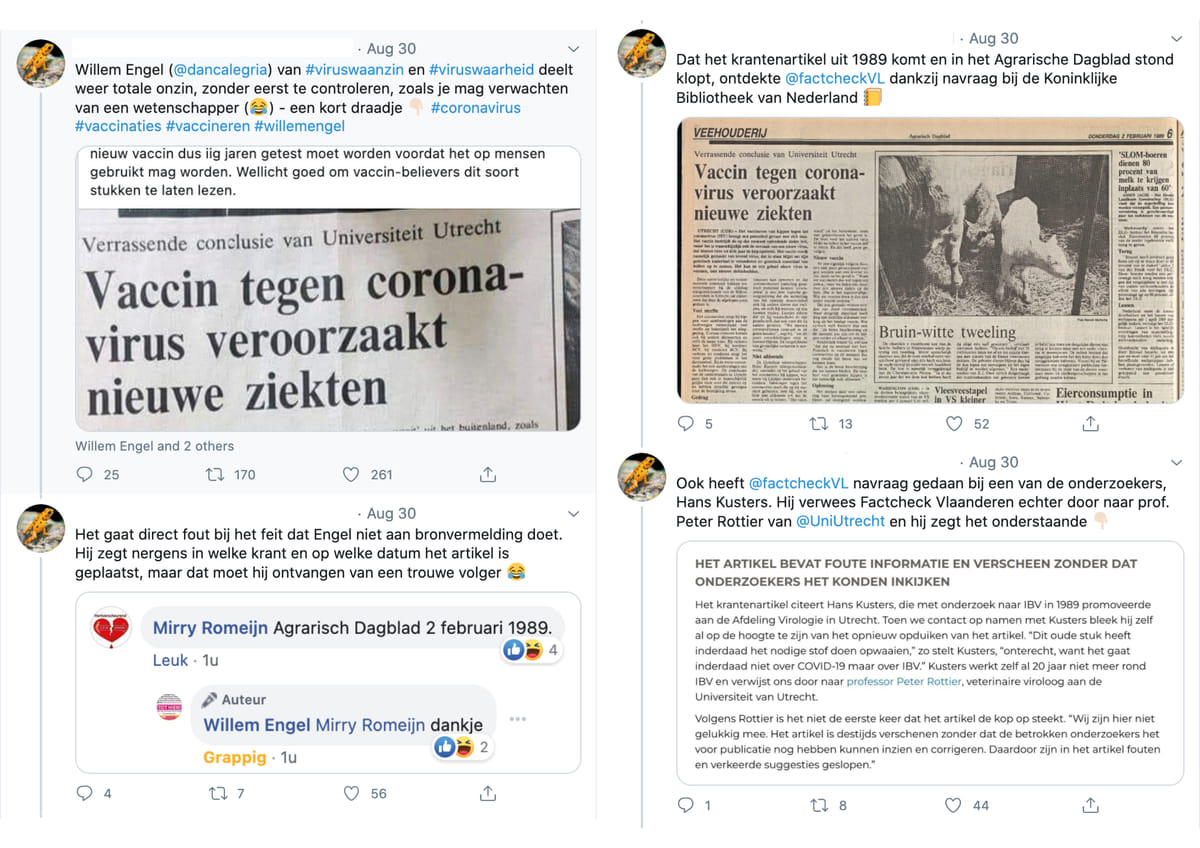Retweet the tweet with 170 retweets
This screenshot has width=1200, height=848.
tap(214, 474)
